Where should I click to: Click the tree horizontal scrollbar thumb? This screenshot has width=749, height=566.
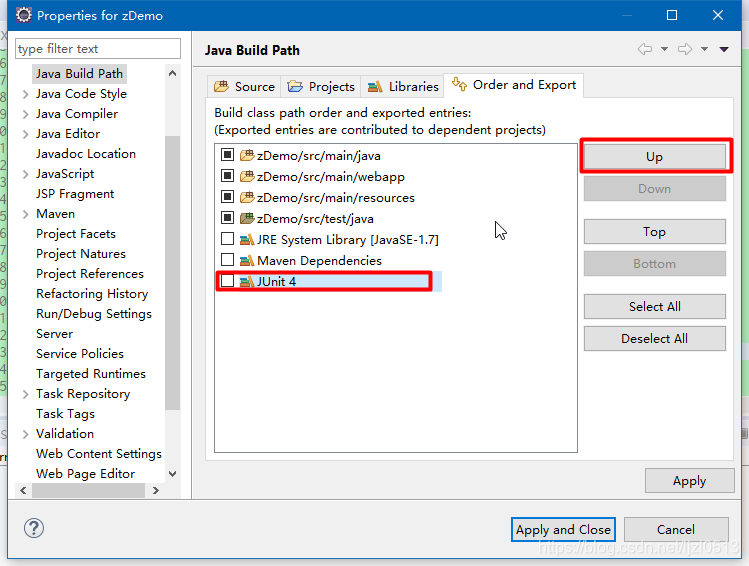pos(88,491)
